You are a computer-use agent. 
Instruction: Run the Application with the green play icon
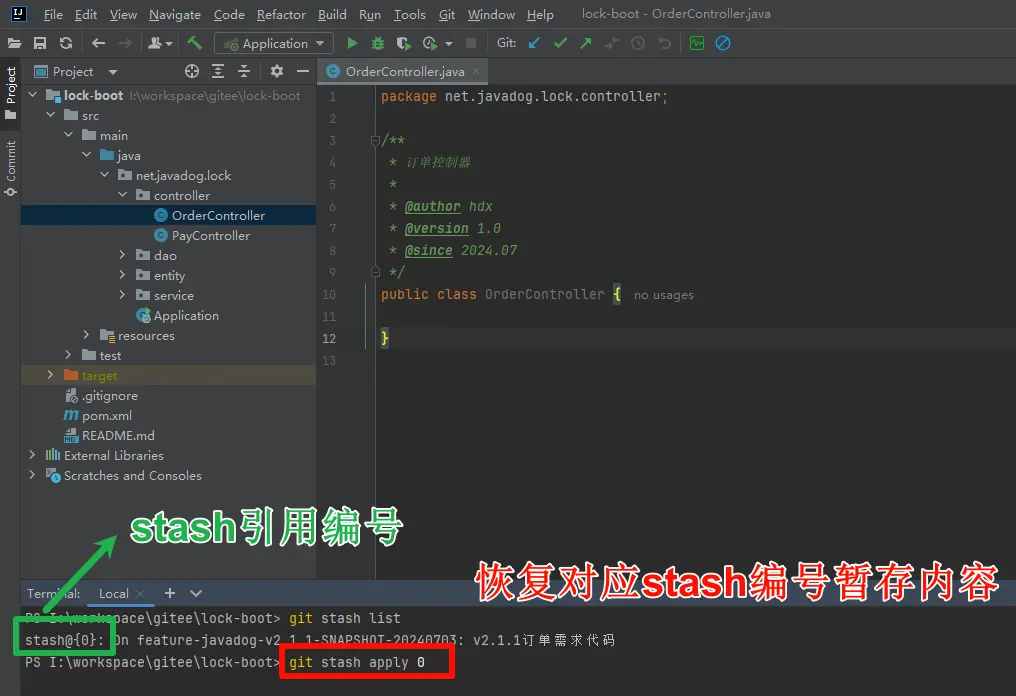pos(352,43)
